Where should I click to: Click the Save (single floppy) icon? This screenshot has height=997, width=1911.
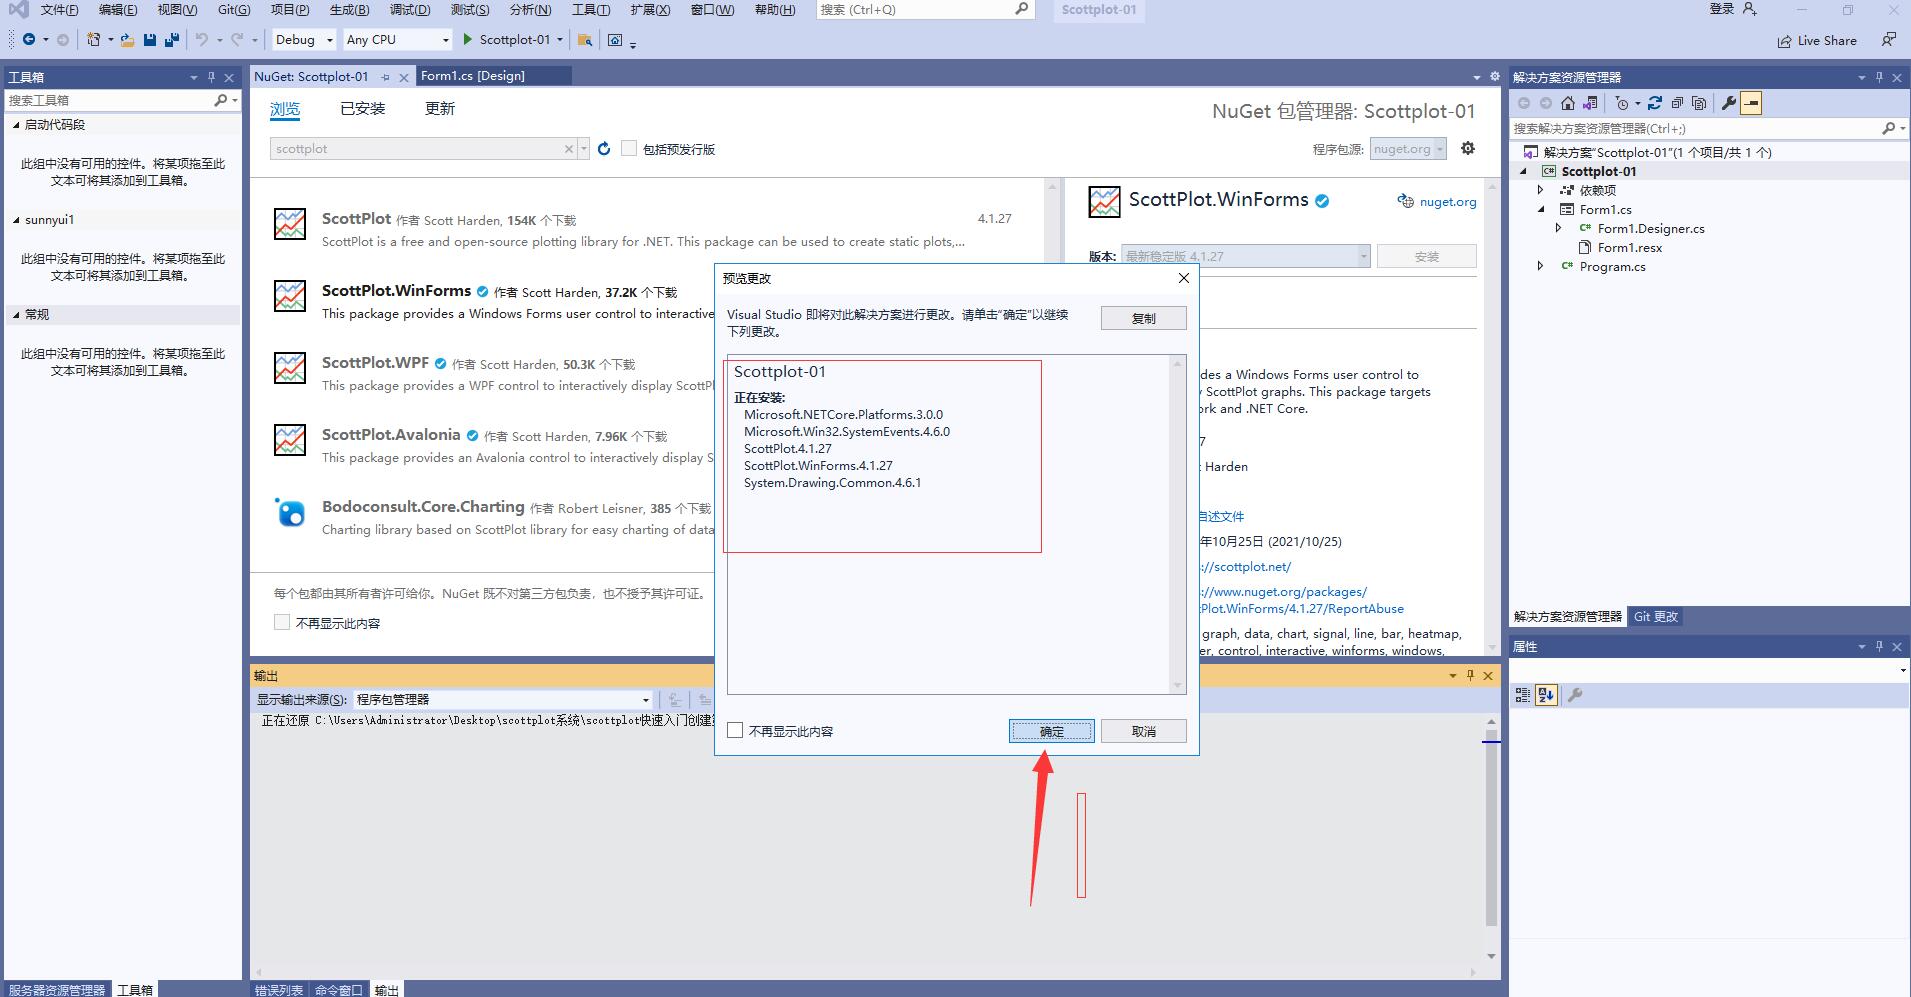150,40
